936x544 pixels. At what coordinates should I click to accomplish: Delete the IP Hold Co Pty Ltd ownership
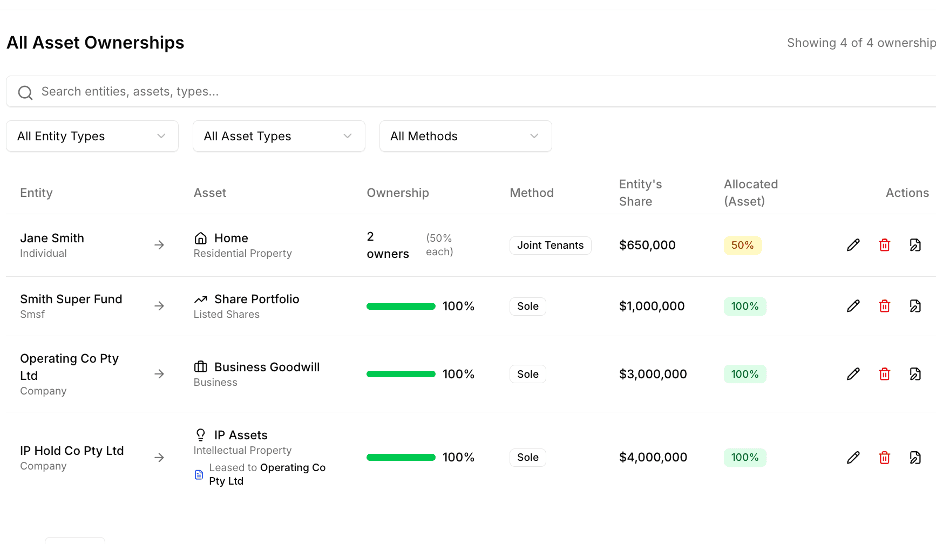click(885, 457)
